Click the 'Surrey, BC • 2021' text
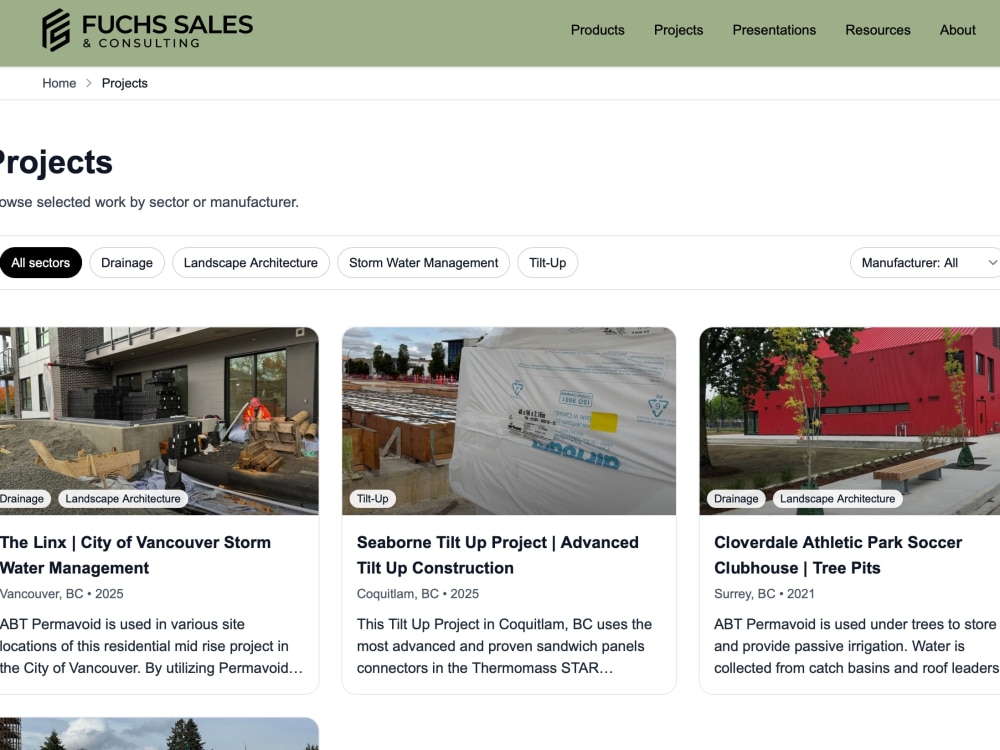 pyautogui.click(x=764, y=594)
